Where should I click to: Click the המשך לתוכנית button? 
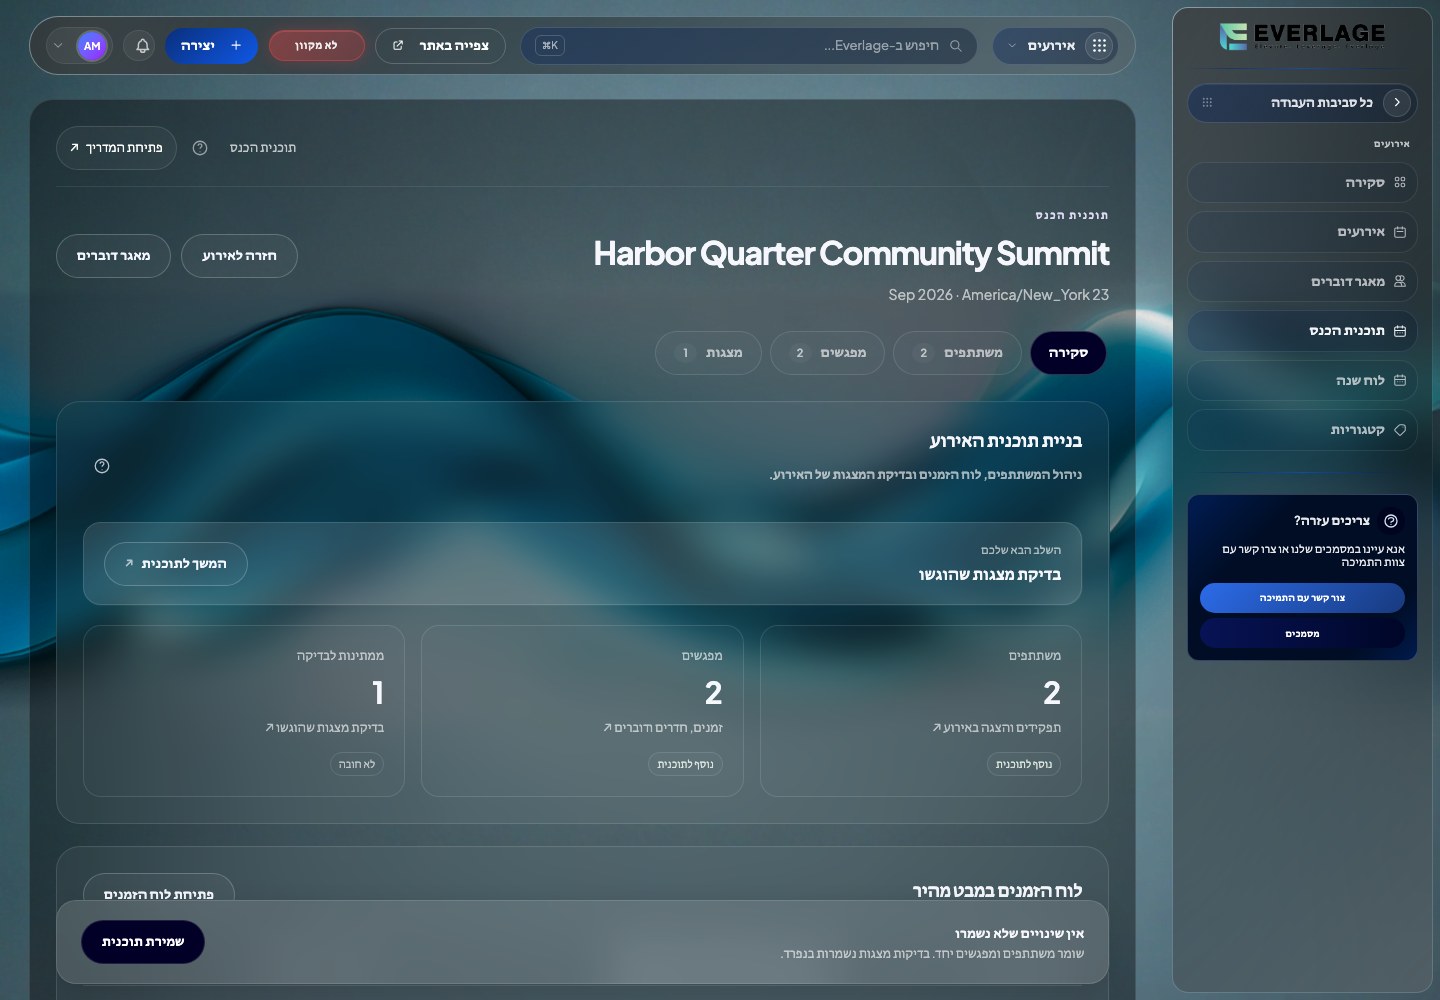coord(176,564)
